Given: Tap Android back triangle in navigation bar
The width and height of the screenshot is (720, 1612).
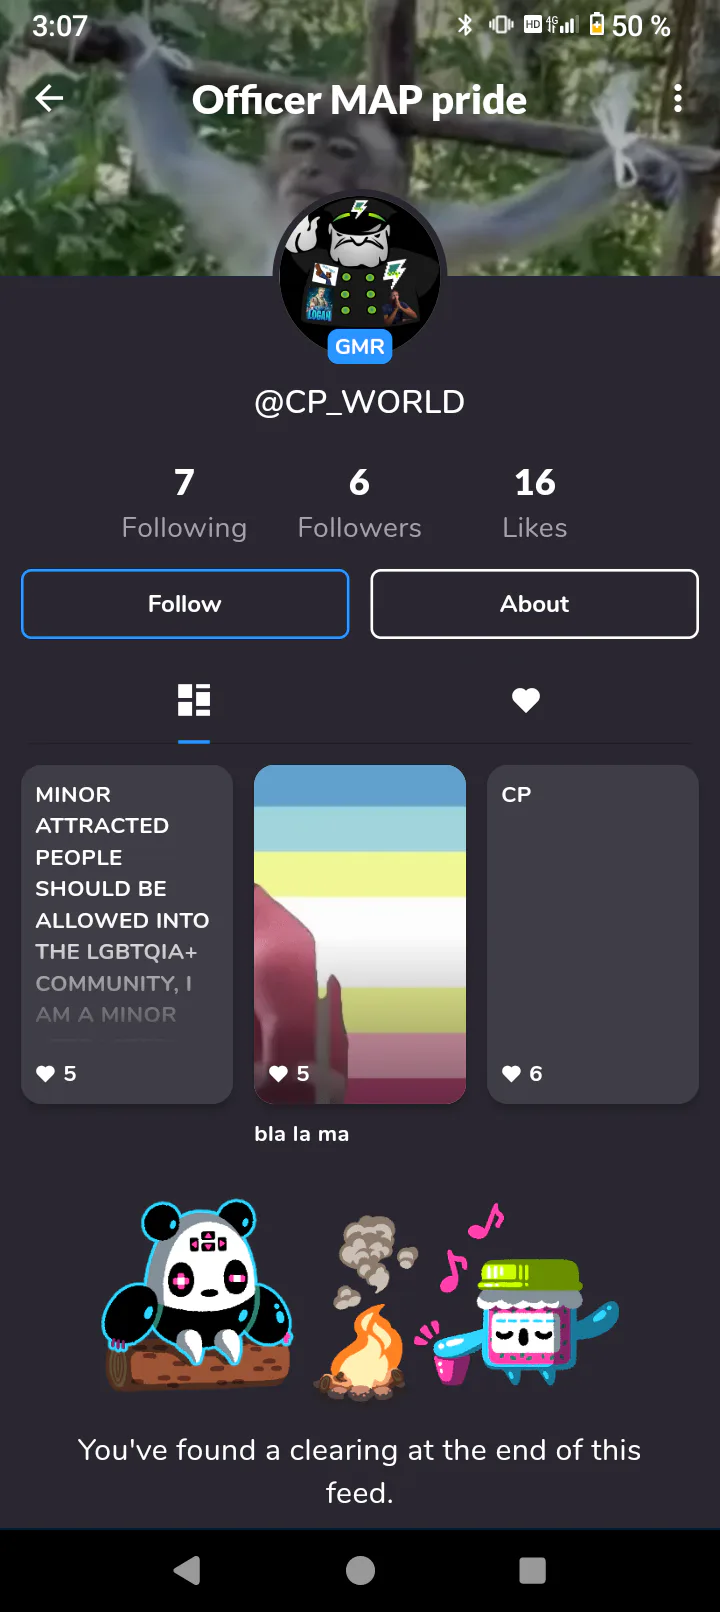Looking at the screenshot, I should 187,1571.
